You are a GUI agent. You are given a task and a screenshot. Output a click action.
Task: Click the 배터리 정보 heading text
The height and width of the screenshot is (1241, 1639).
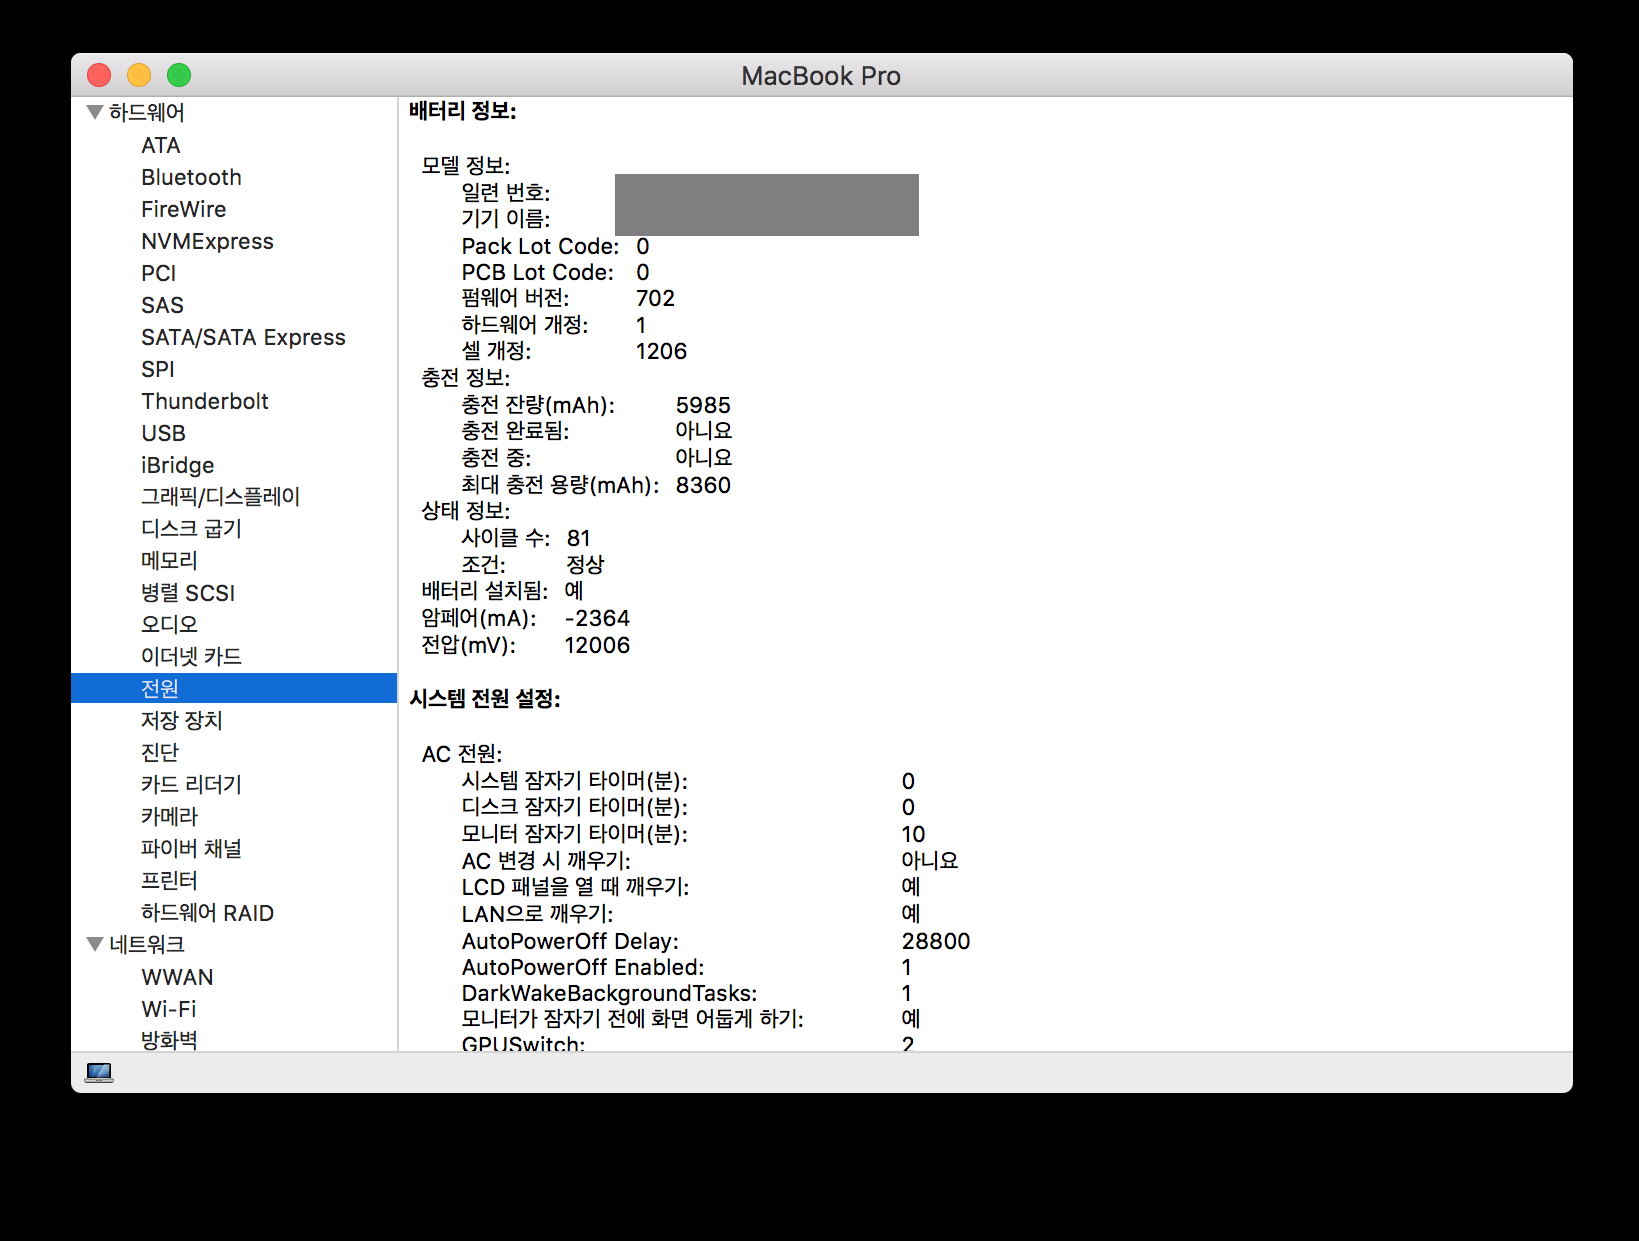(462, 111)
